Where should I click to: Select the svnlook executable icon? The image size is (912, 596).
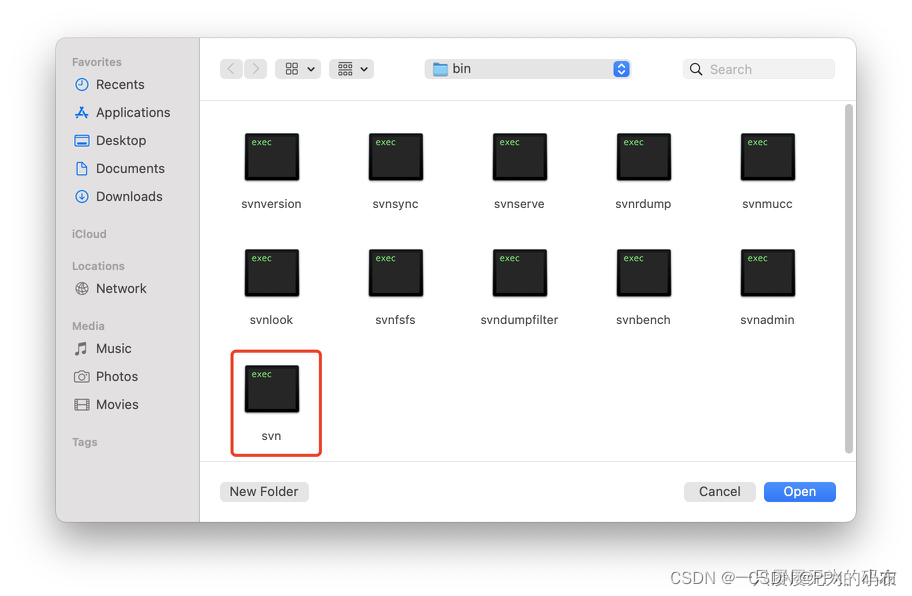coord(272,273)
